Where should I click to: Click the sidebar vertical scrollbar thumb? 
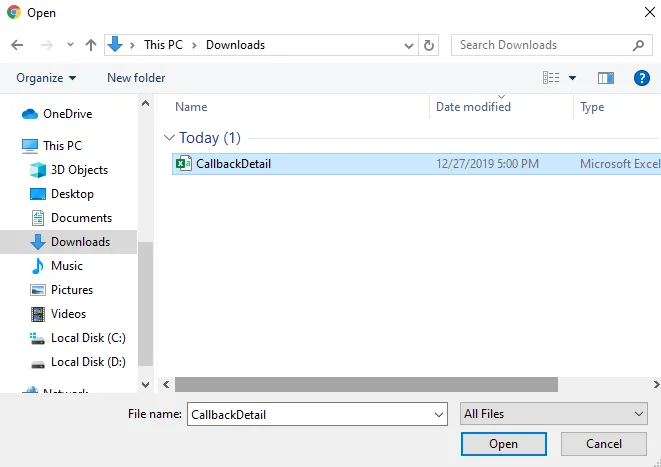point(145,303)
